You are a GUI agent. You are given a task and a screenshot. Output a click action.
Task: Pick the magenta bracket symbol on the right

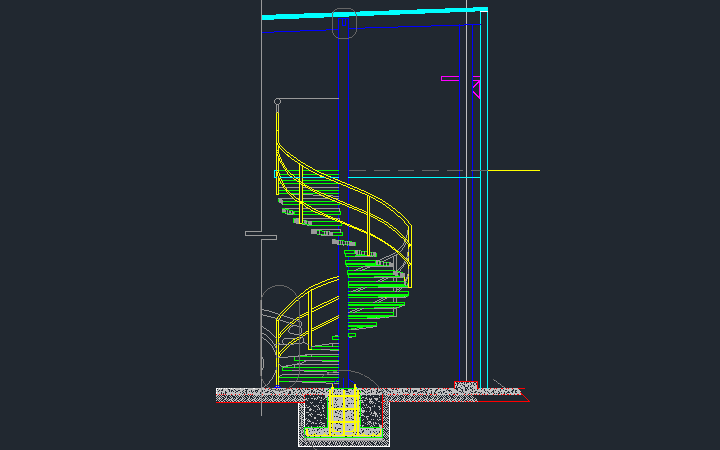(x=461, y=86)
